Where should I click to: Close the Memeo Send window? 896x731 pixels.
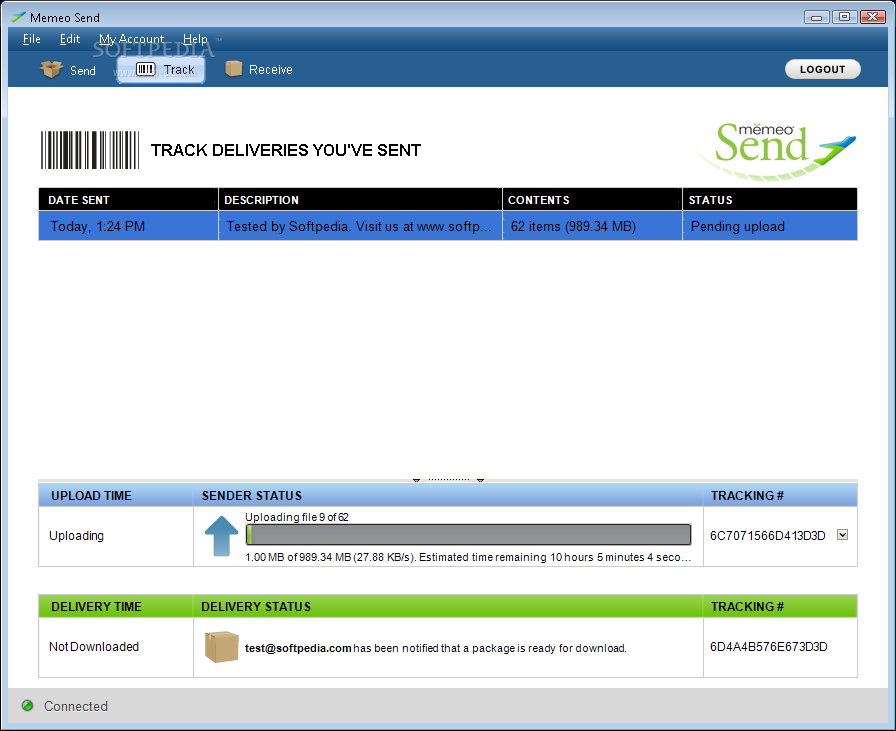coord(873,17)
